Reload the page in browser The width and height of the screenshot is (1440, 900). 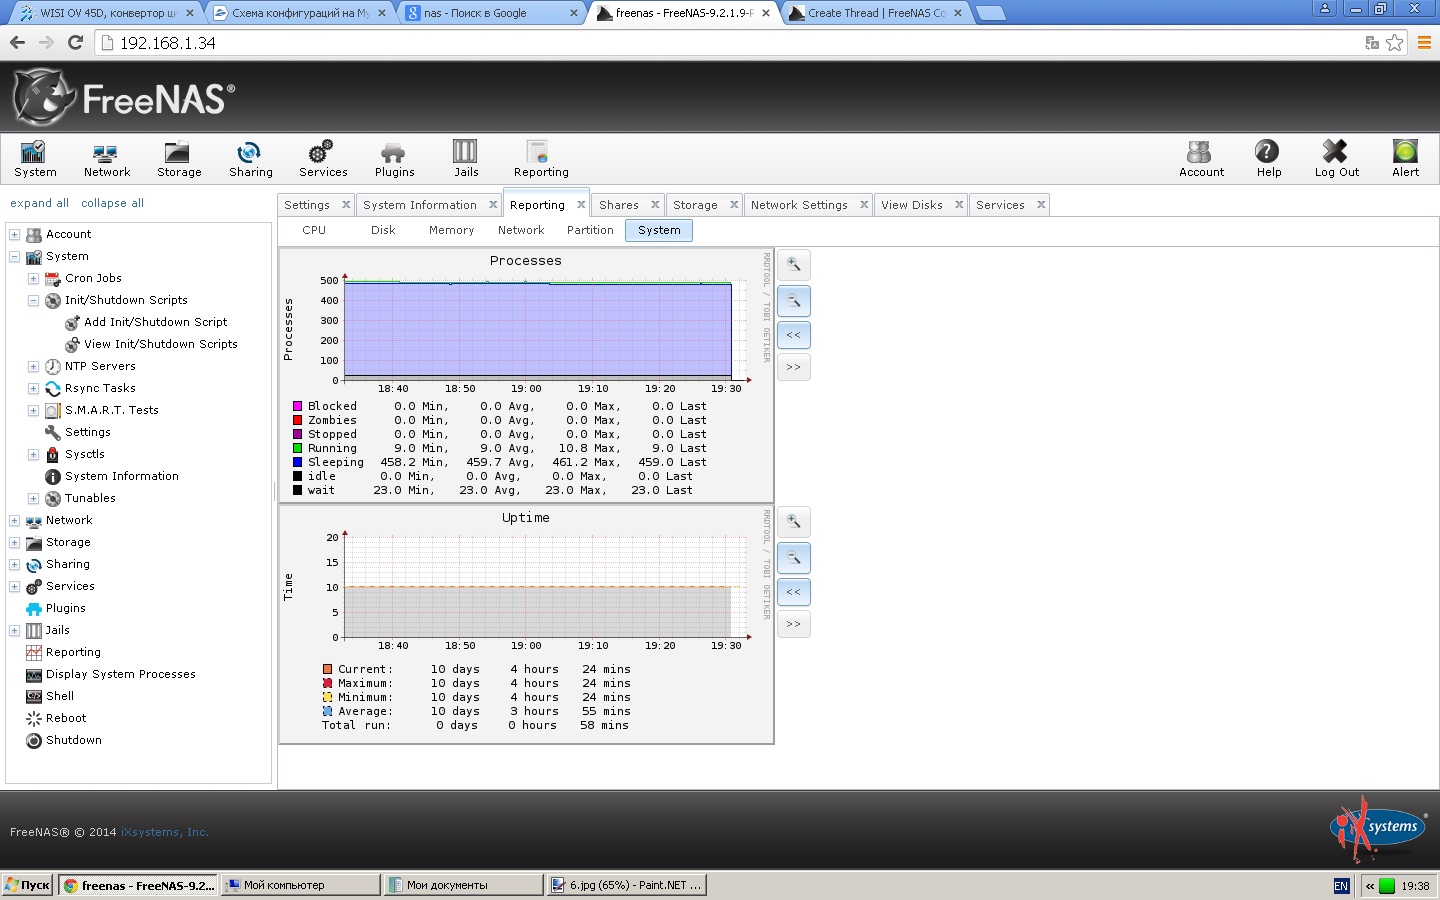75,43
